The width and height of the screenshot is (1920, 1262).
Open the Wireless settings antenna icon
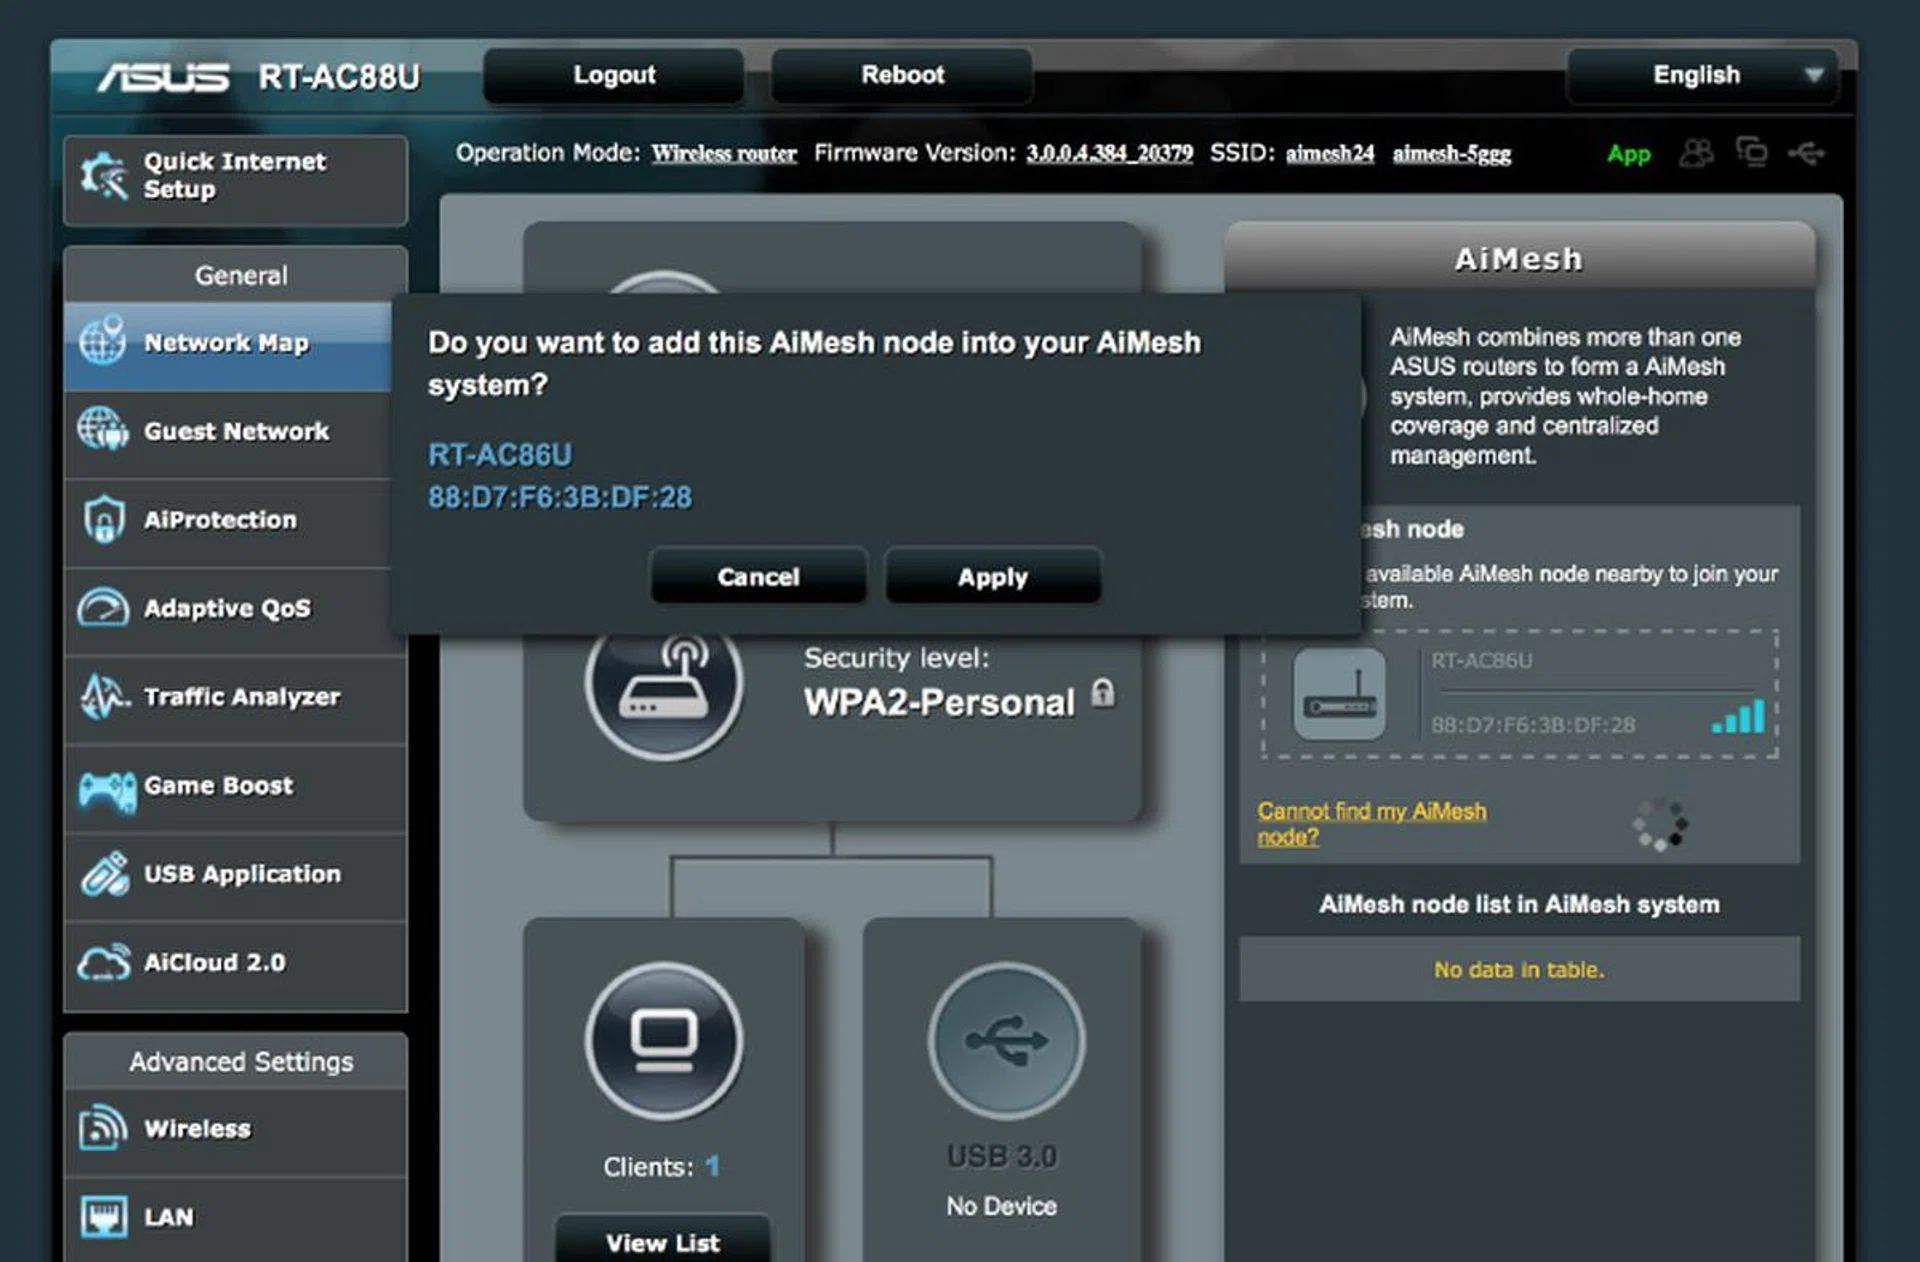103,1128
